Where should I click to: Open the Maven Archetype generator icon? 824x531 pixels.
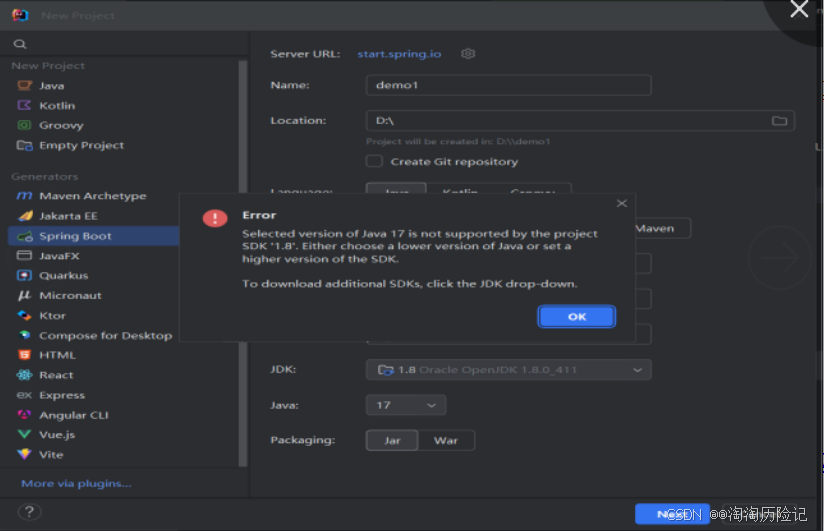click(x=24, y=196)
